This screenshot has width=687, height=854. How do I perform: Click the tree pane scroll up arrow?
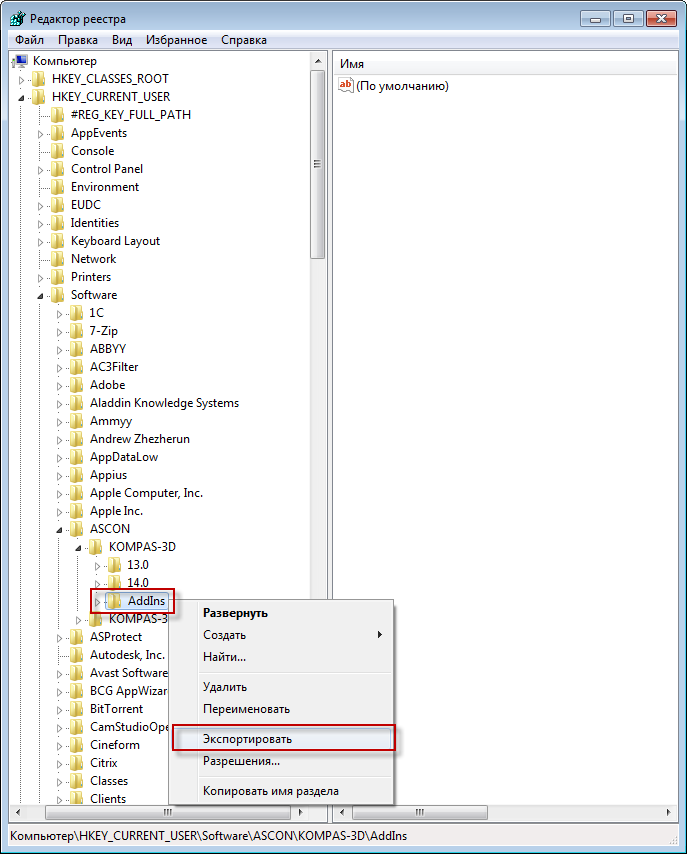coord(318,61)
